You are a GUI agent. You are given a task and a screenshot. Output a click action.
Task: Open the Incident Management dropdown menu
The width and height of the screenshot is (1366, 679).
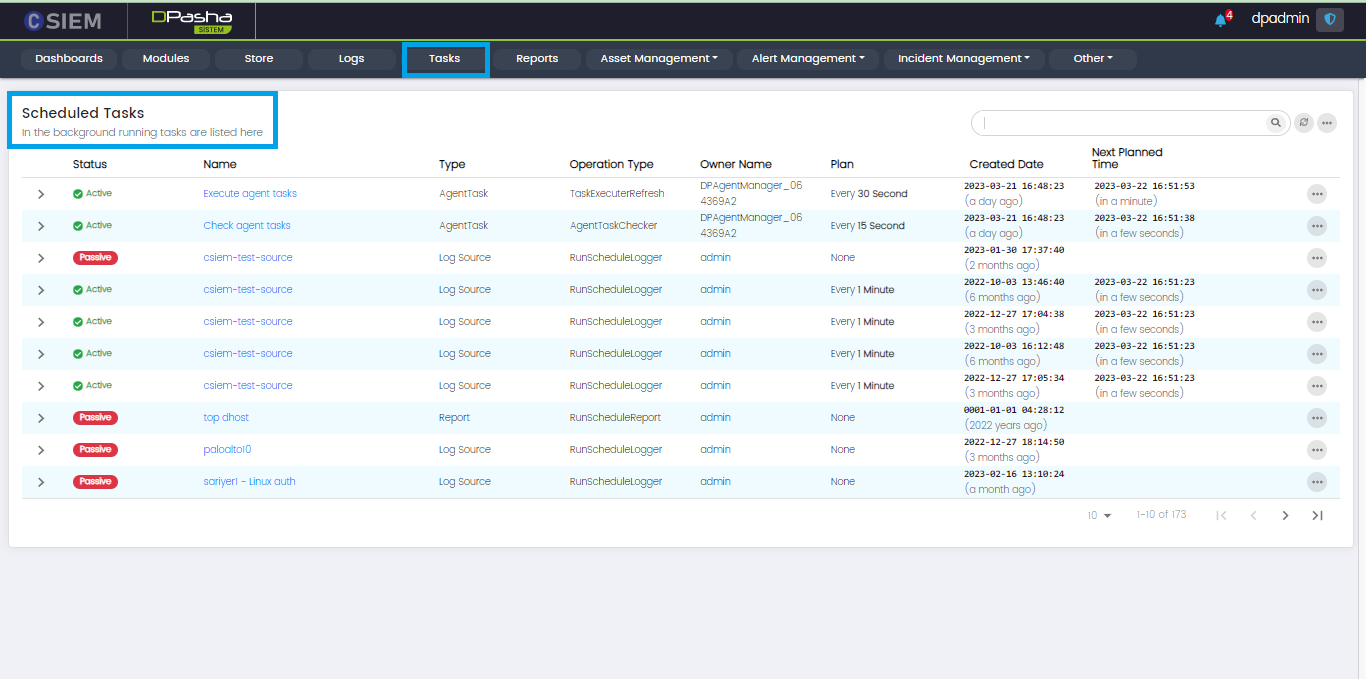963,59
